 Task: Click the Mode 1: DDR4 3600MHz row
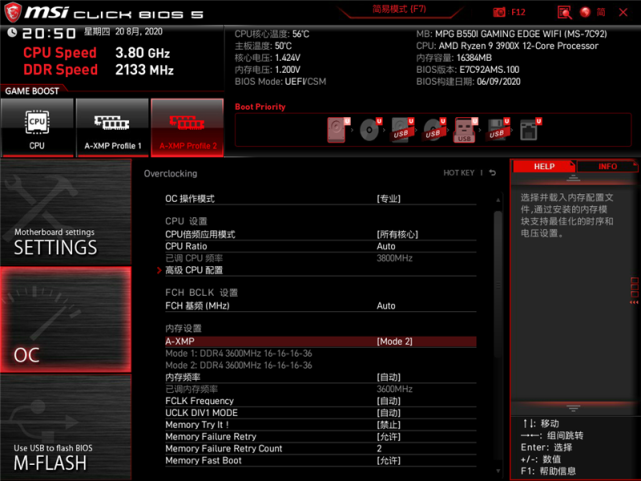click(239, 353)
